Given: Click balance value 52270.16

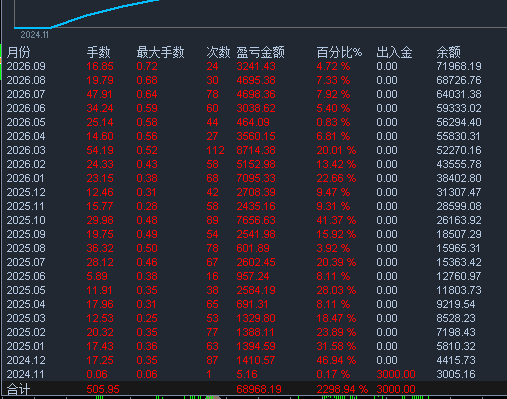Looking at the screenshot, I should coord(459,150).
